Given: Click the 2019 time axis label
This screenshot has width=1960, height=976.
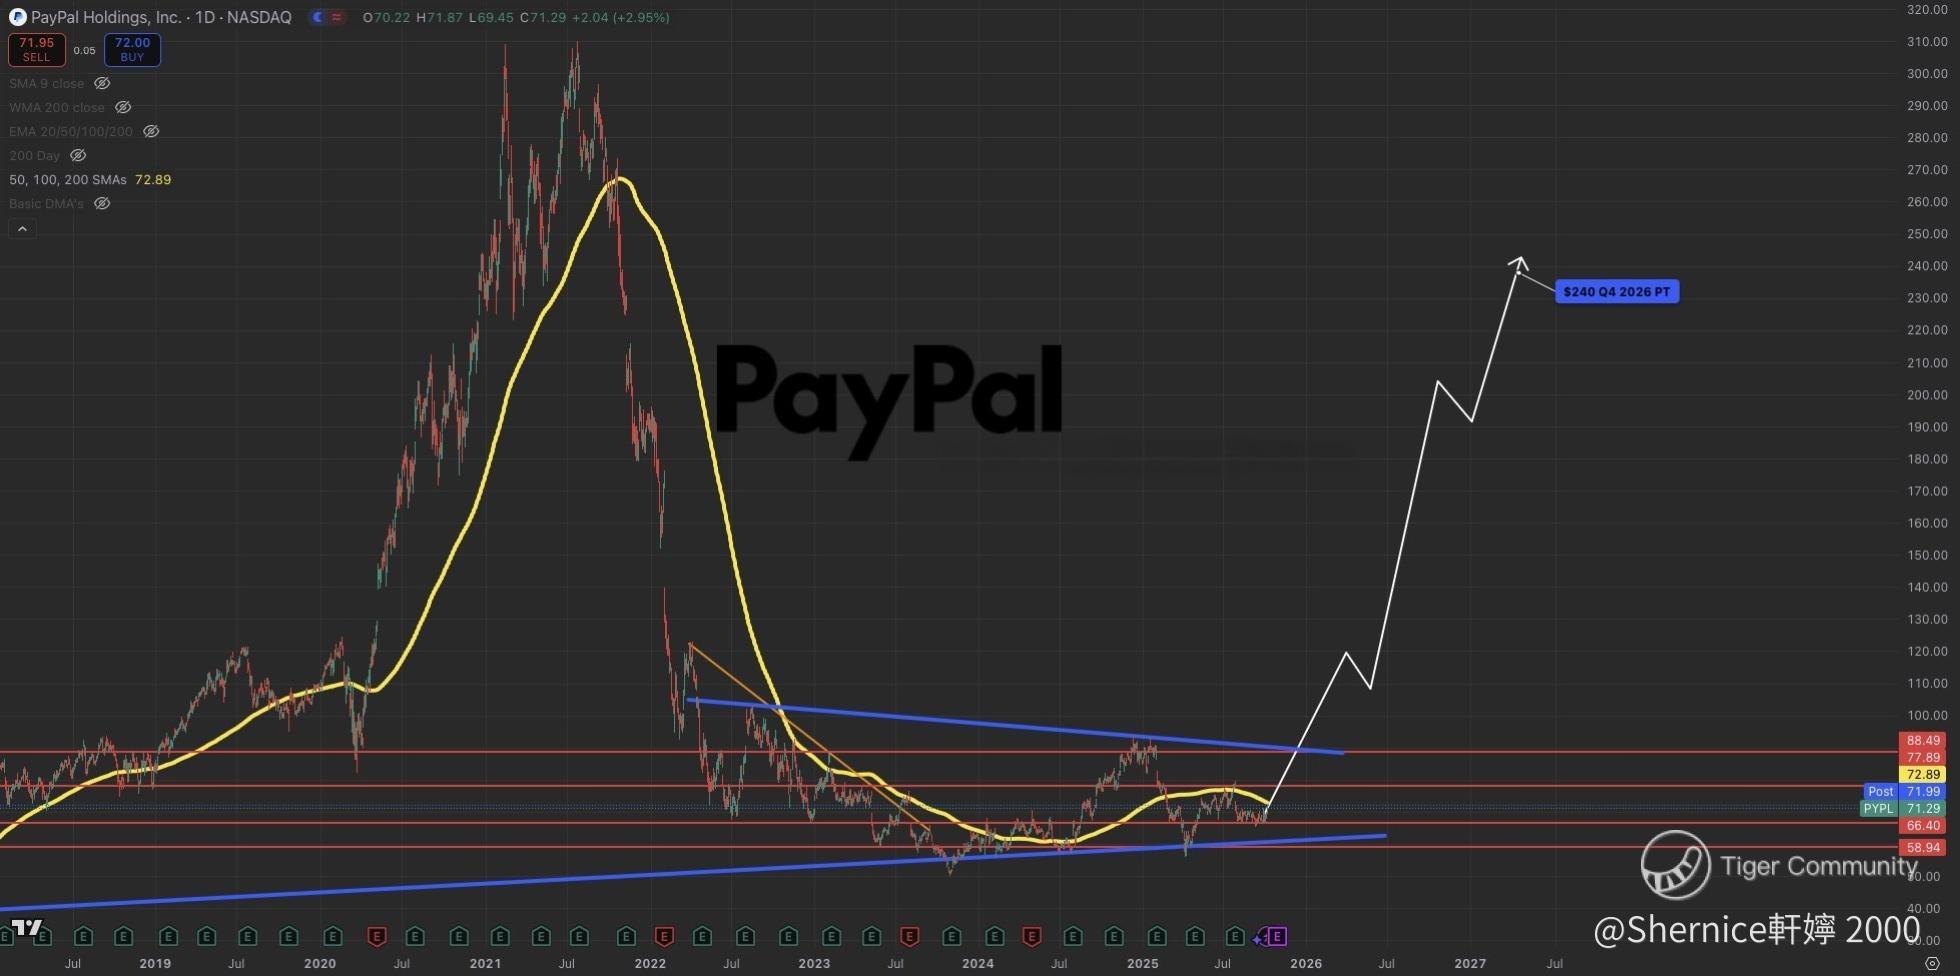Looking at the screenshot, I should click(155, 963).
